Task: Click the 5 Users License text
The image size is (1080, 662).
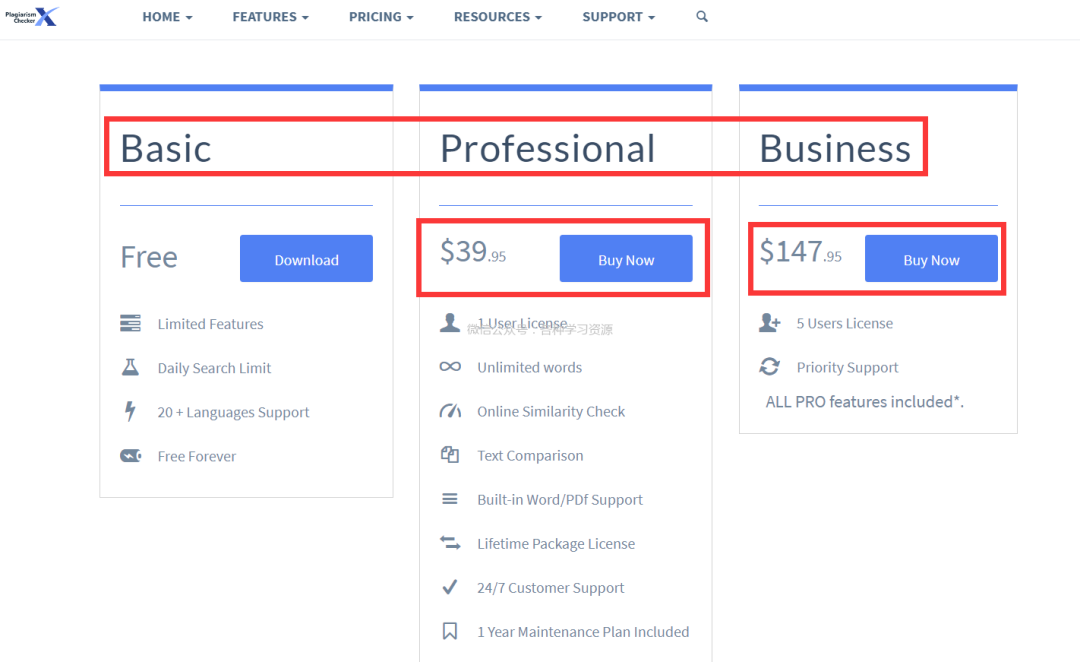Action: [844, 323]
